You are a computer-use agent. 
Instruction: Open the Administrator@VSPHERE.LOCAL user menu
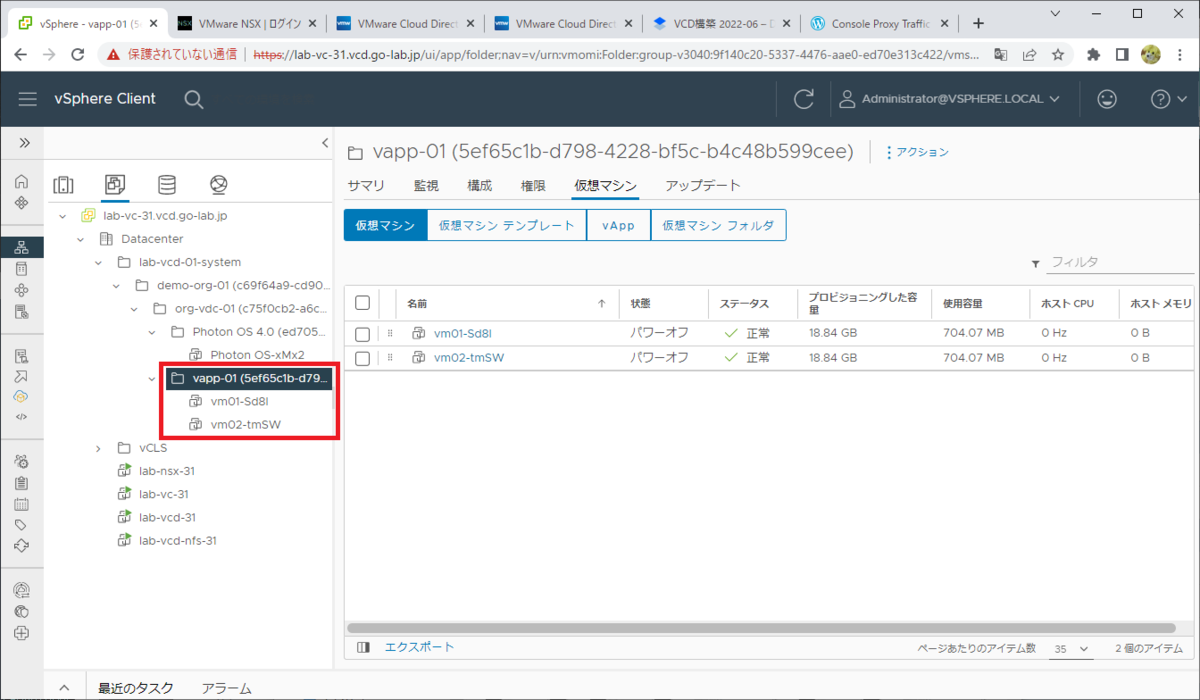(950, 99)
